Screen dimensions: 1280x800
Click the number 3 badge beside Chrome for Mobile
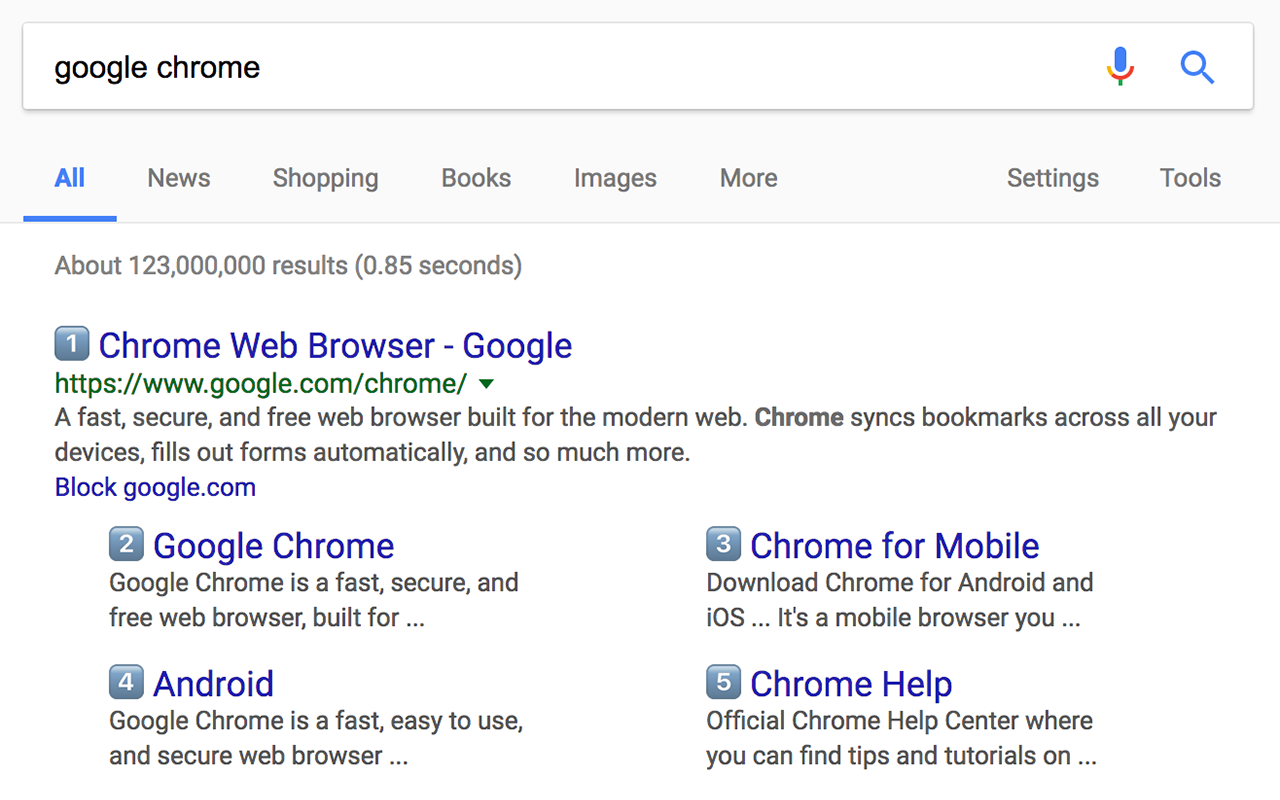(x=724, y=544)
